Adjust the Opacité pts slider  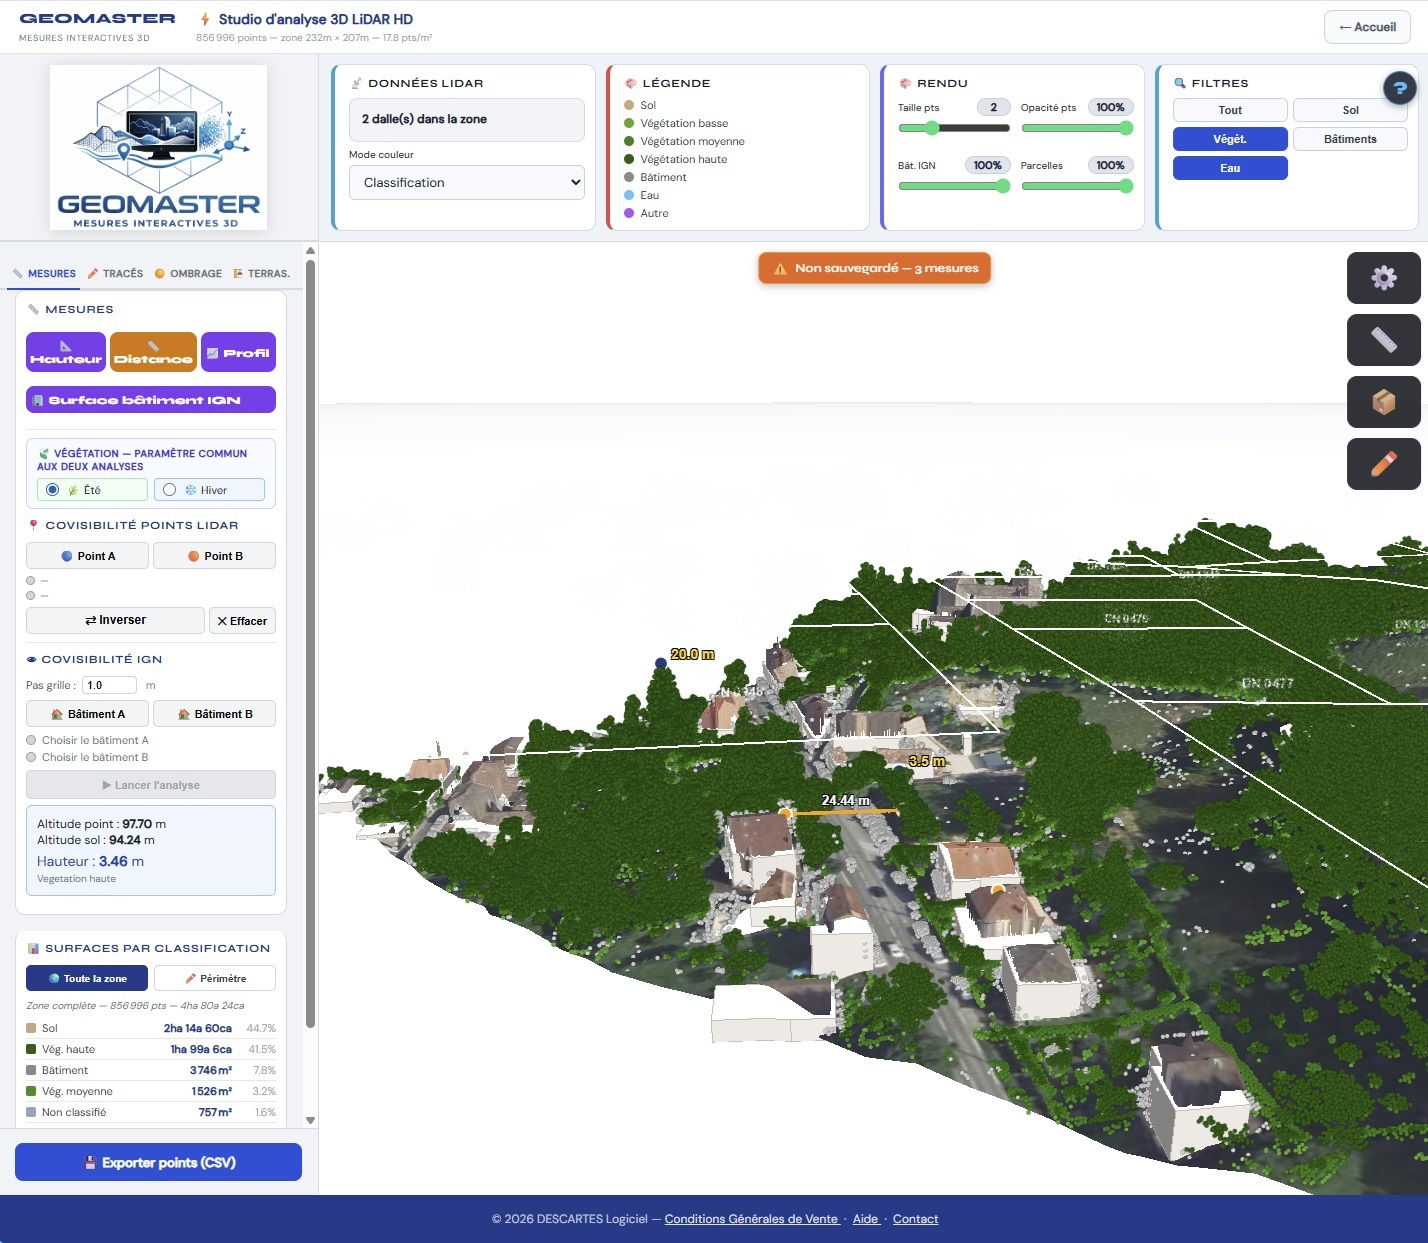[x=1077, y=128]
